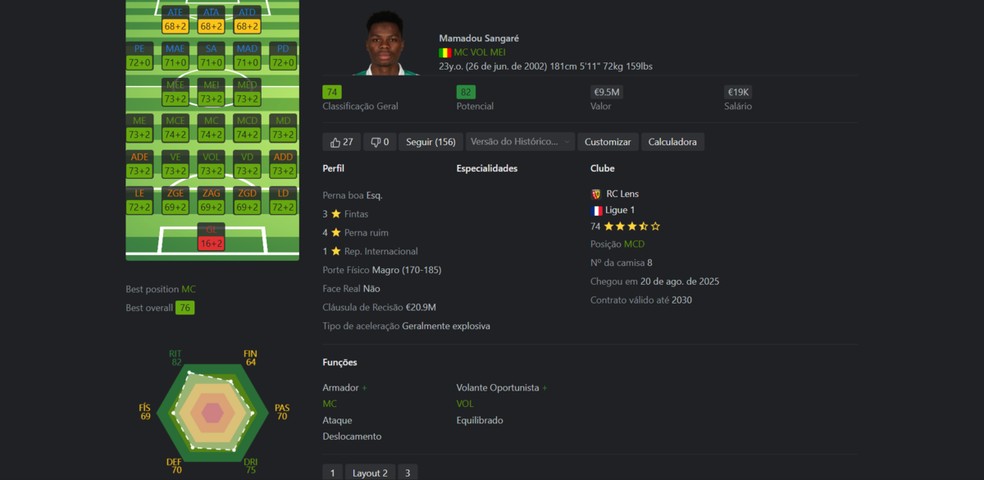Viewport: 984px width, 480px height.
Task: Click the Seguir (156) button
Action: coord(430,142)
